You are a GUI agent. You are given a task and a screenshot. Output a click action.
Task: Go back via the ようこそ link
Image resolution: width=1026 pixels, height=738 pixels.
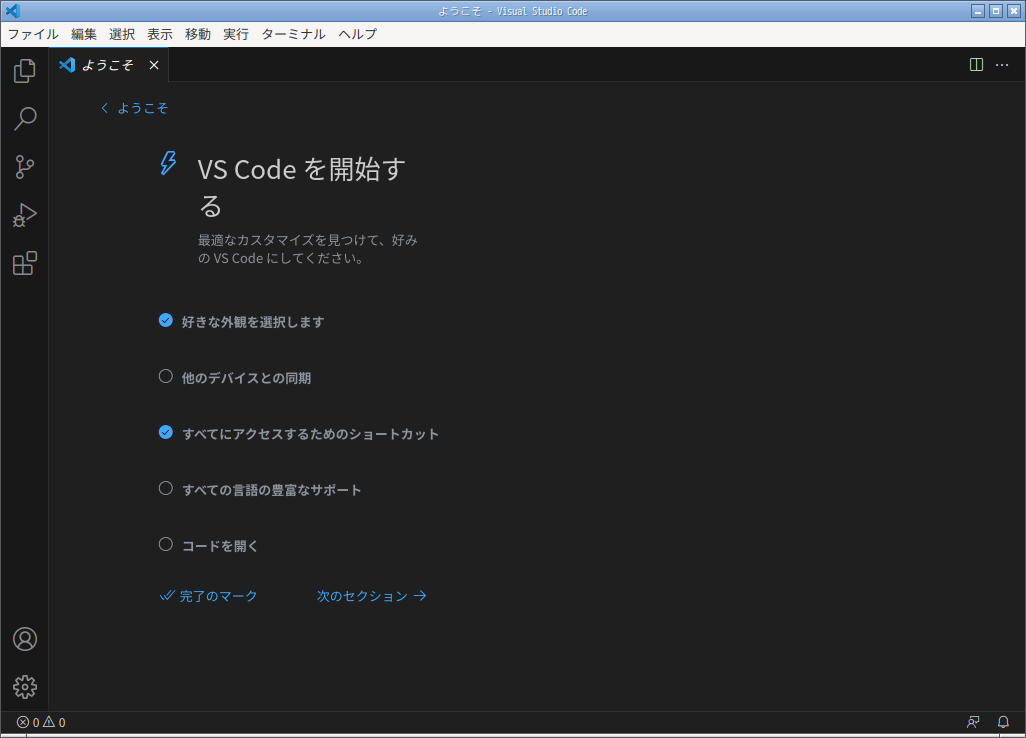(x=135, y=108)
